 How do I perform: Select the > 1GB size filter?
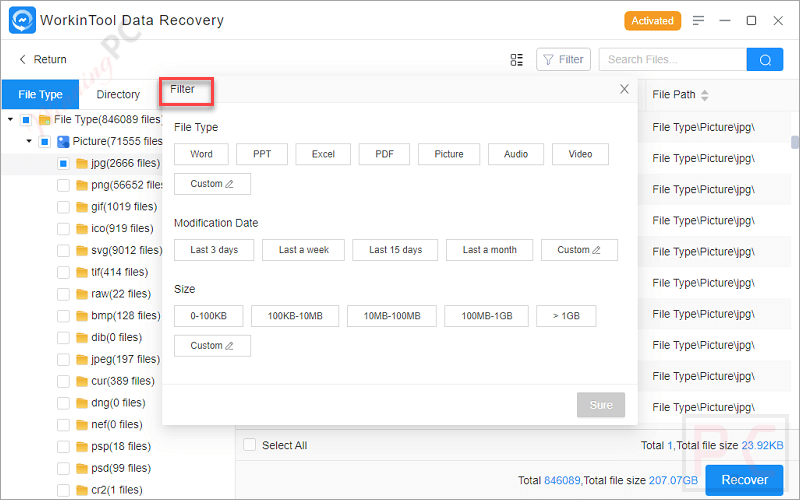pos(566,316)
